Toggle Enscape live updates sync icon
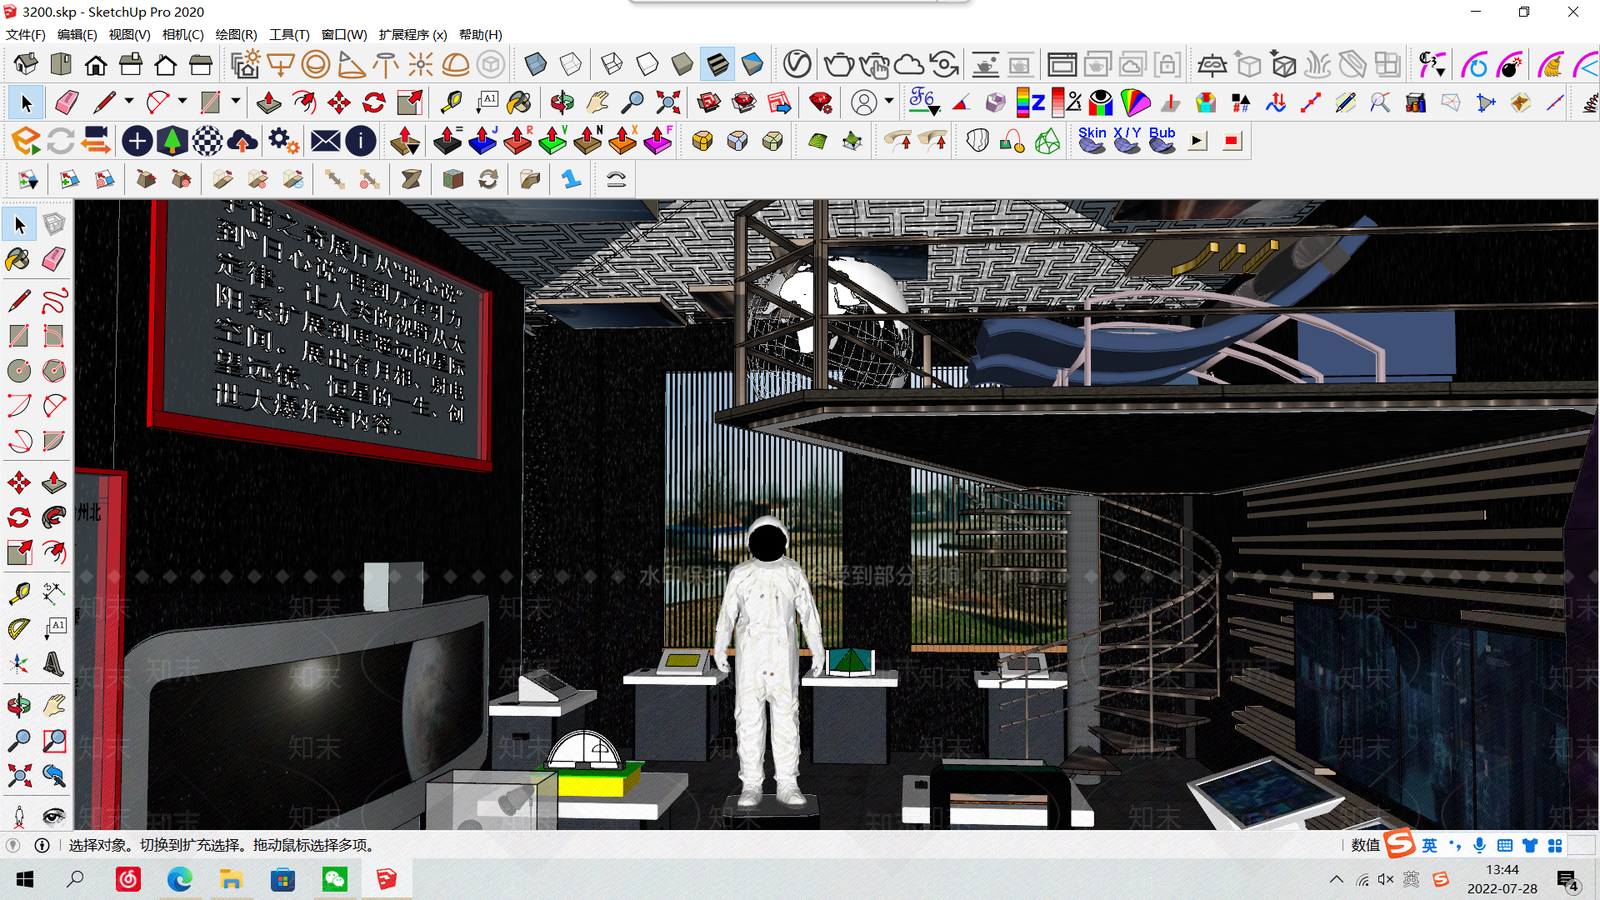Viewport: 1600px width, 900px height. [60, 141]
